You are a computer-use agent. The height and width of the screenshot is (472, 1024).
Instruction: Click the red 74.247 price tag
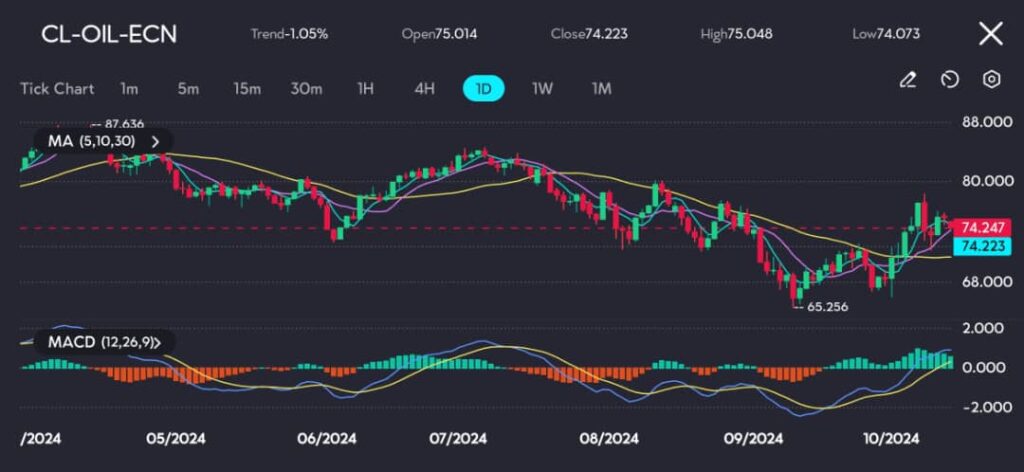tap(980, 227)
